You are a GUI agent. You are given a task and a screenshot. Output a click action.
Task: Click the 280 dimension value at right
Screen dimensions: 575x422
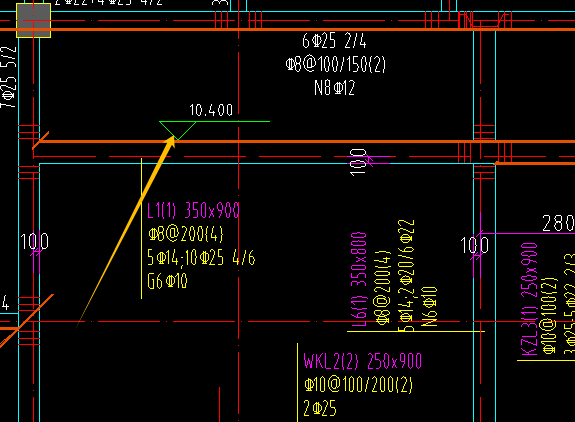(558, 223)
